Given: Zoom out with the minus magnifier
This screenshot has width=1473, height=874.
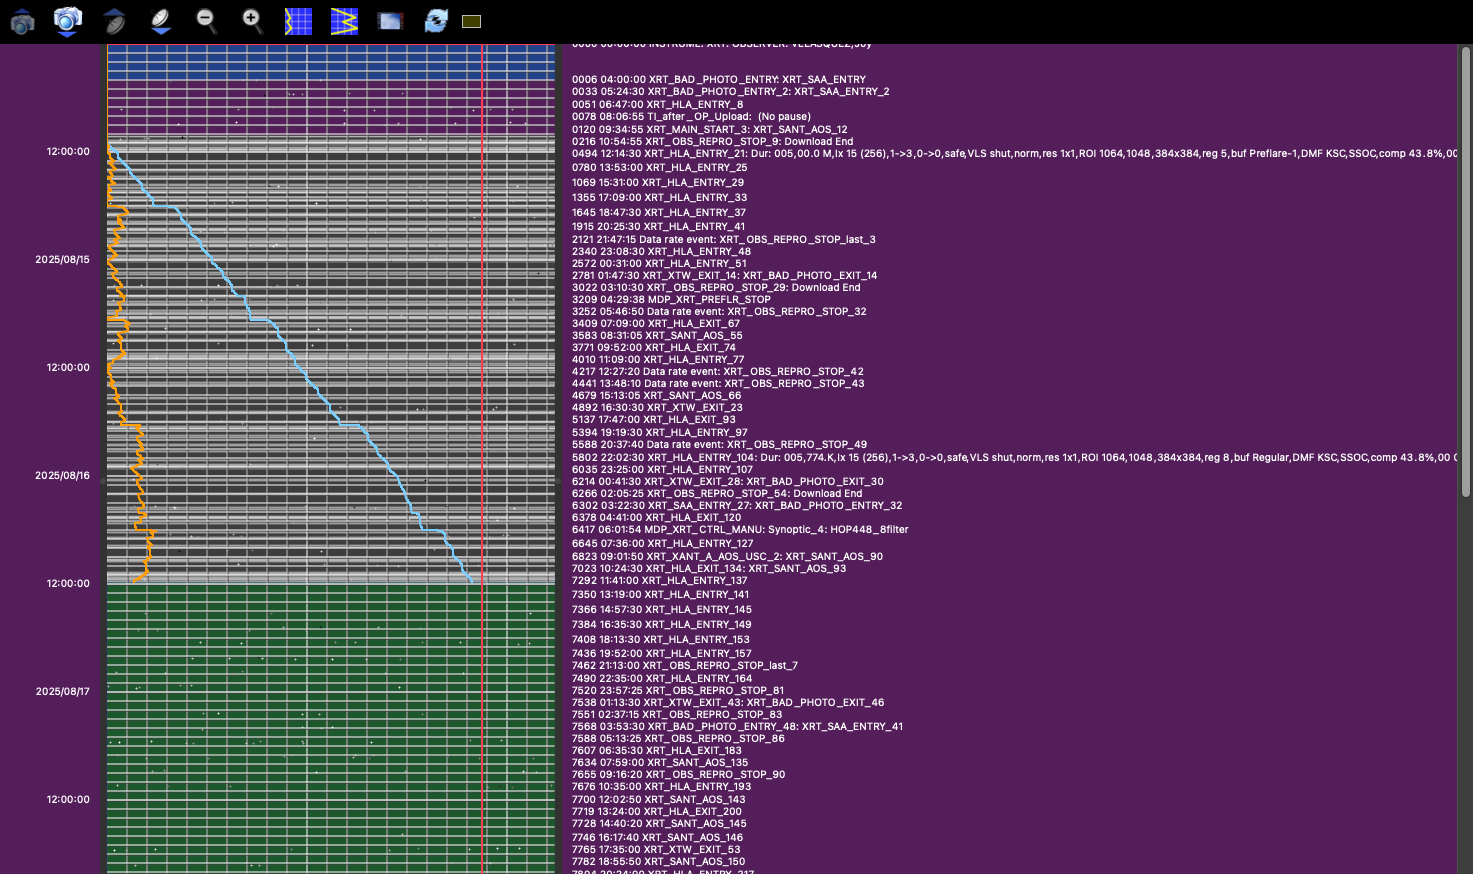Looking at the screenshot, I should click(x=206, y=21).
